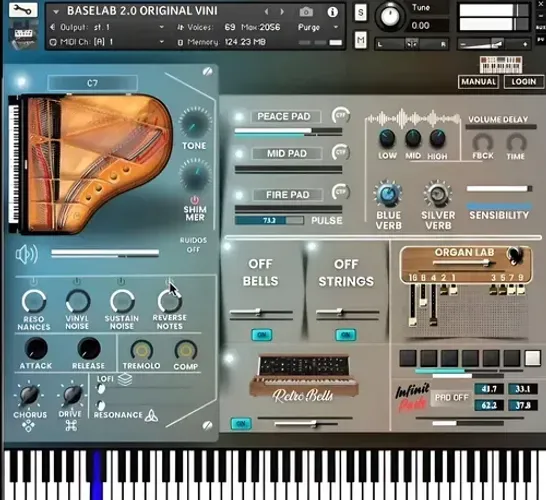Toggle the LOFI switch
Image resolution: width=546 pixels, height=500 pixels.
tap(101, 389)
